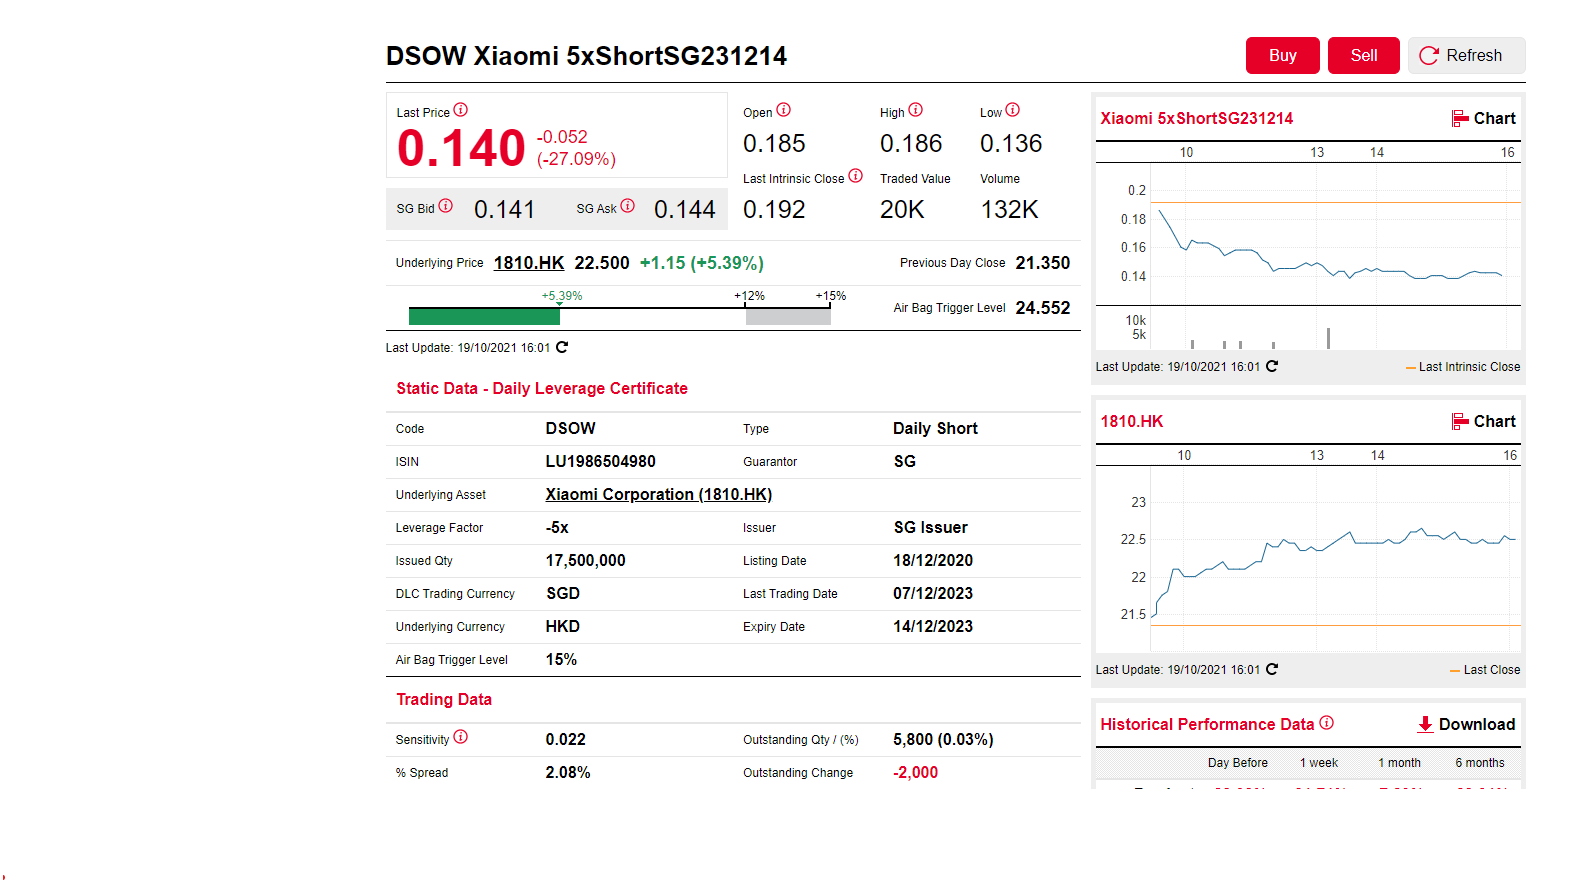Click the % Spread value 2.08%
1587x881 pixels.
[x=568, y=772]
